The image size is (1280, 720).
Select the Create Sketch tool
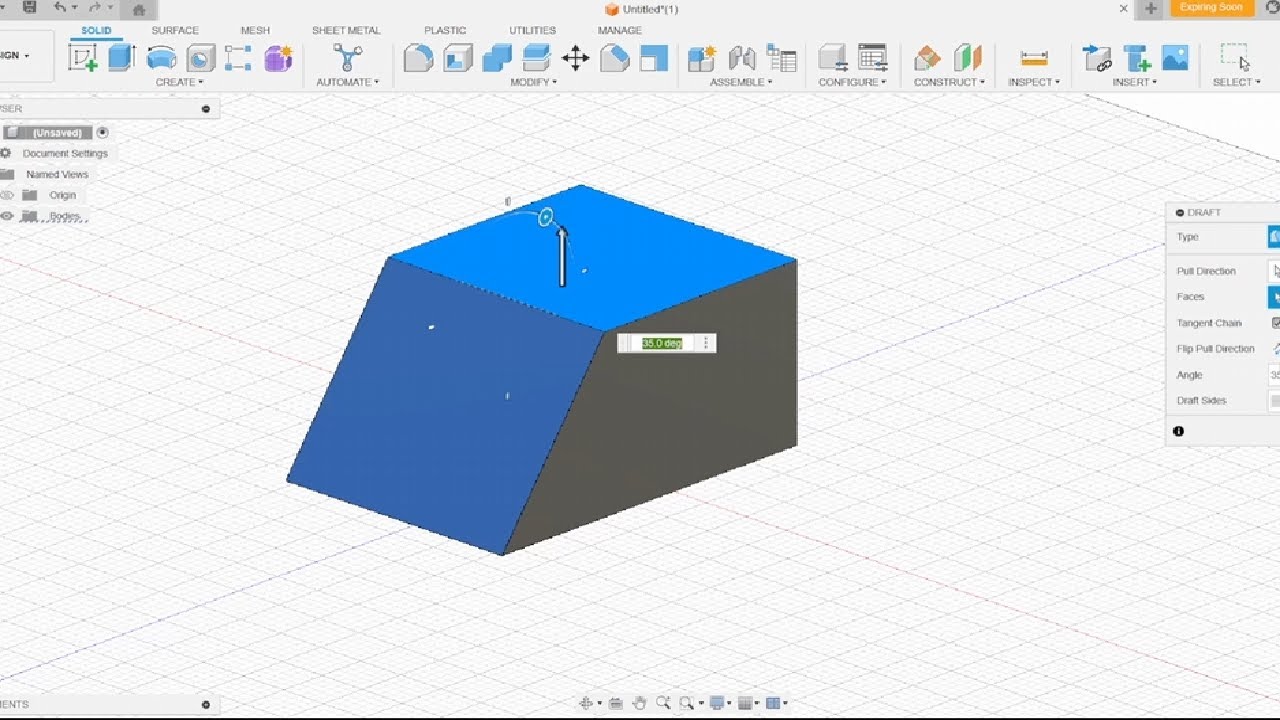[82, 58]
